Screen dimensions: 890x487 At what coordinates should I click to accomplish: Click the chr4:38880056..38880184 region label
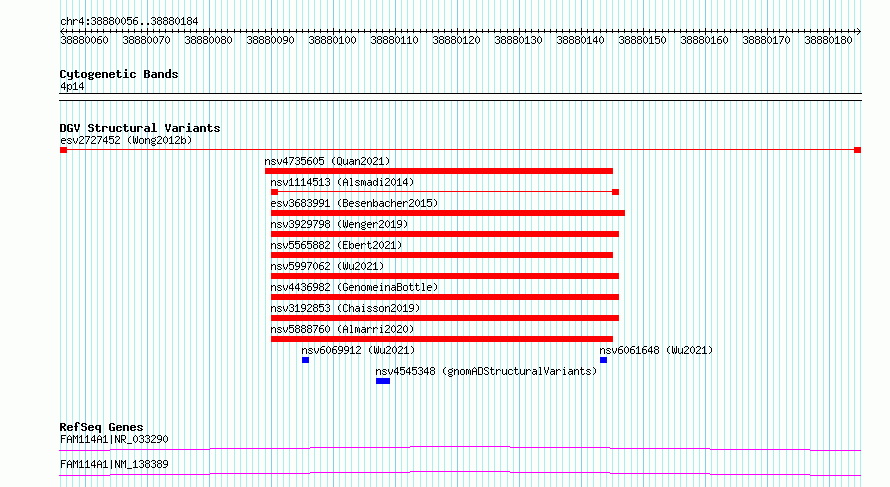tap(129, 21)
